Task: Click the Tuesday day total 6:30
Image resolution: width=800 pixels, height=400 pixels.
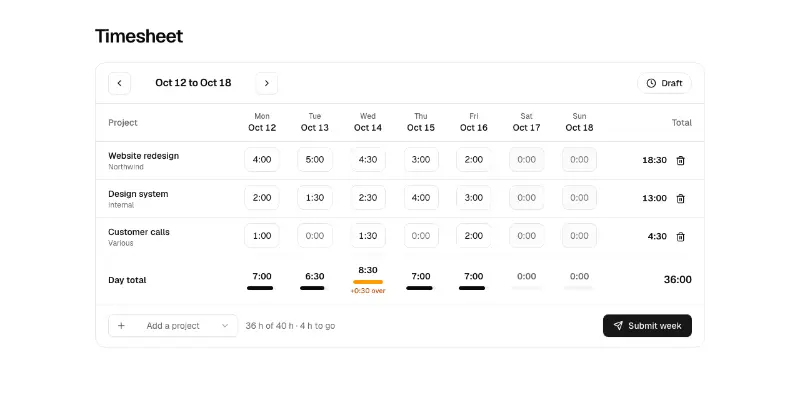Action: (x=315, y=277)
